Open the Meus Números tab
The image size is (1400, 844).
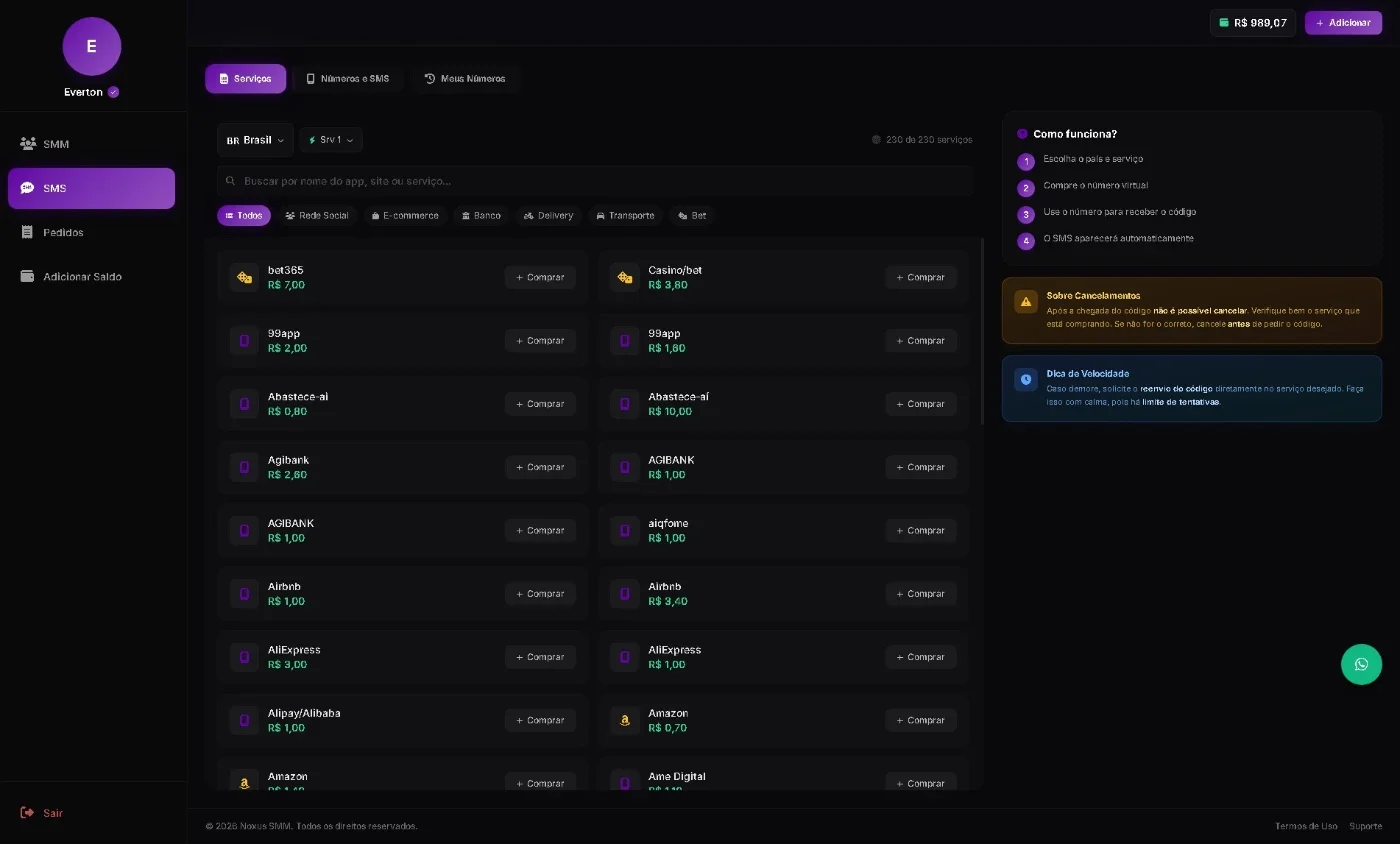(x=465, y=79)
